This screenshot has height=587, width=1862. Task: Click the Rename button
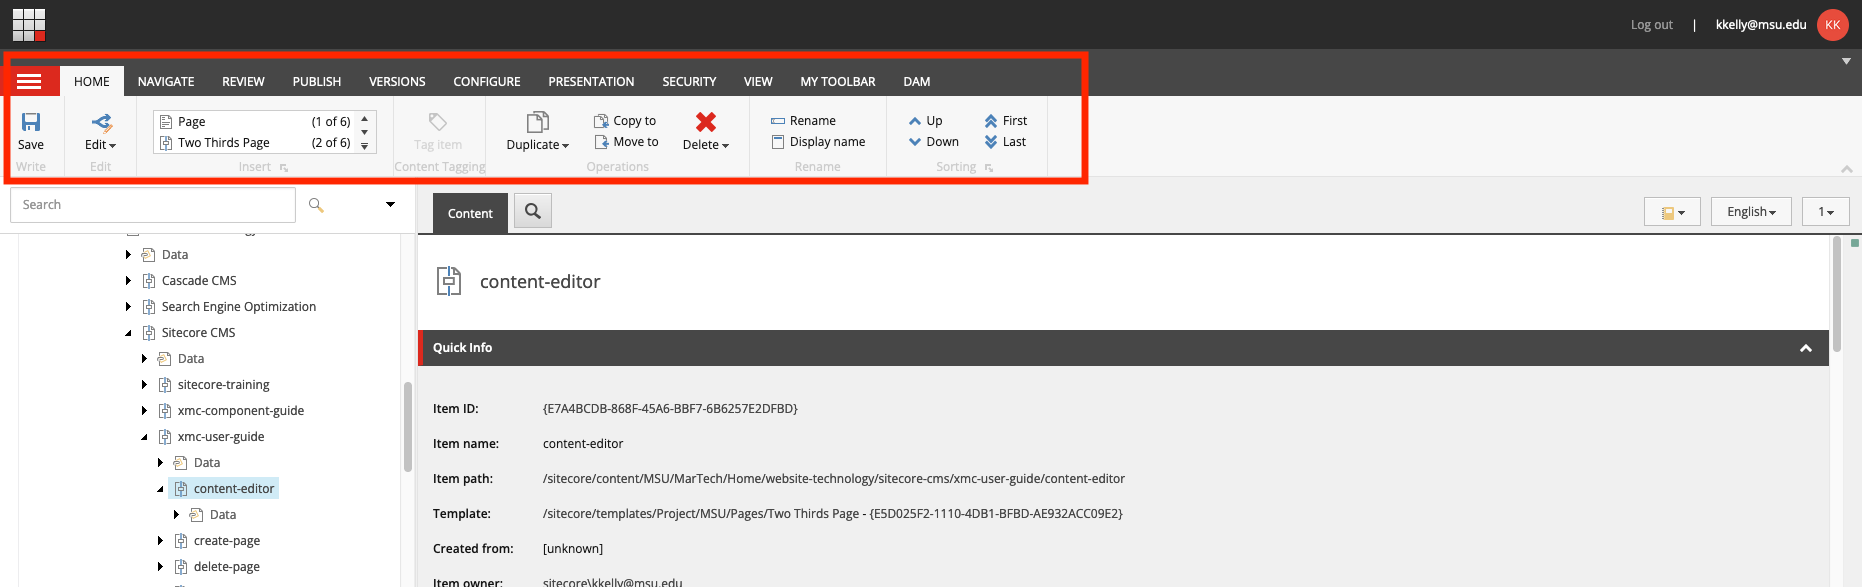(x=803, y=121)
